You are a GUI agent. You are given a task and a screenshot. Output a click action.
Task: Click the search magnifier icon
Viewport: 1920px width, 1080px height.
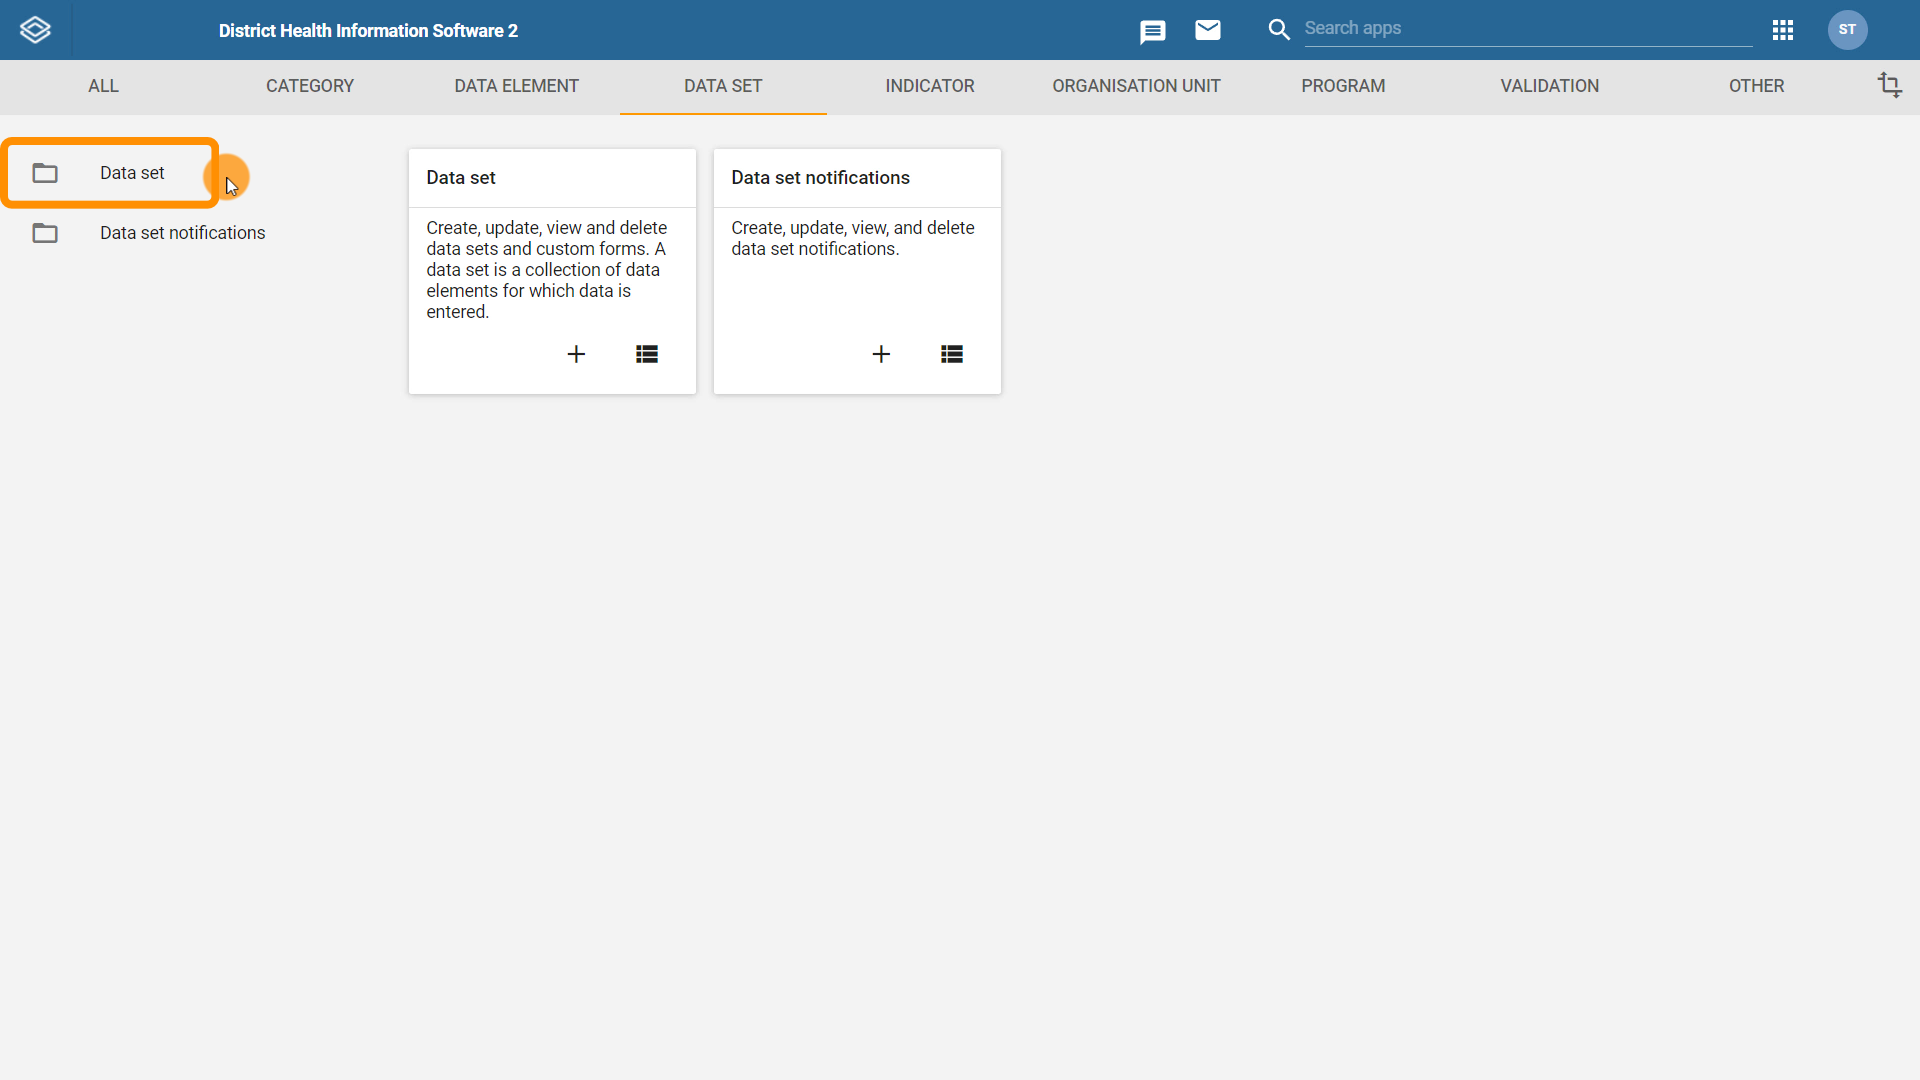click(x=1279, y=30)
